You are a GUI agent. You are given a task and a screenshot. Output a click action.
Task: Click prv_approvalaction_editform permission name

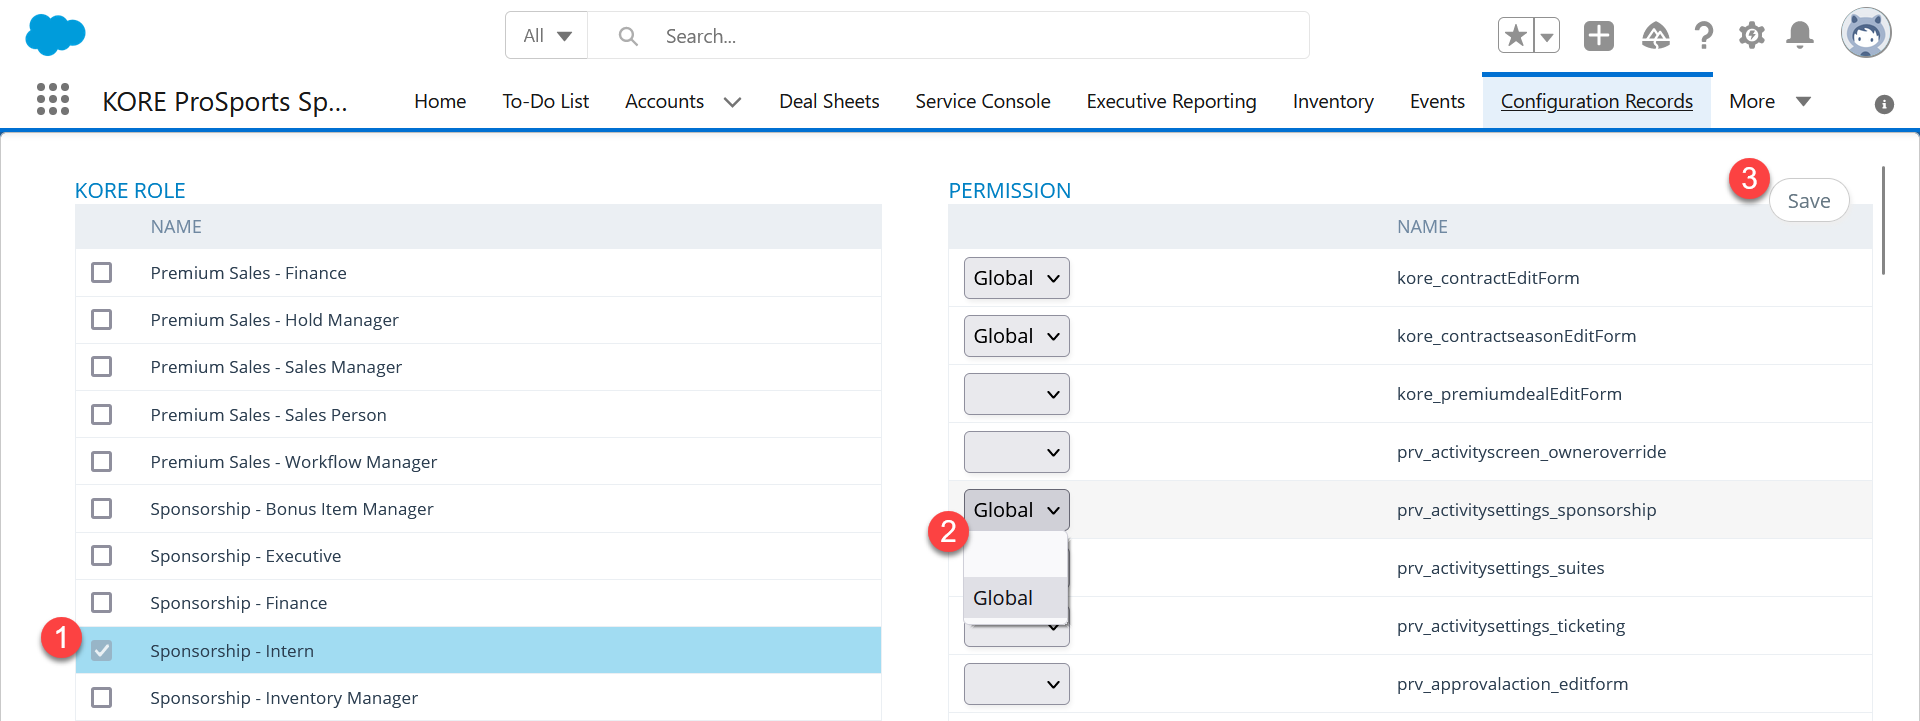click(1512, 684)
